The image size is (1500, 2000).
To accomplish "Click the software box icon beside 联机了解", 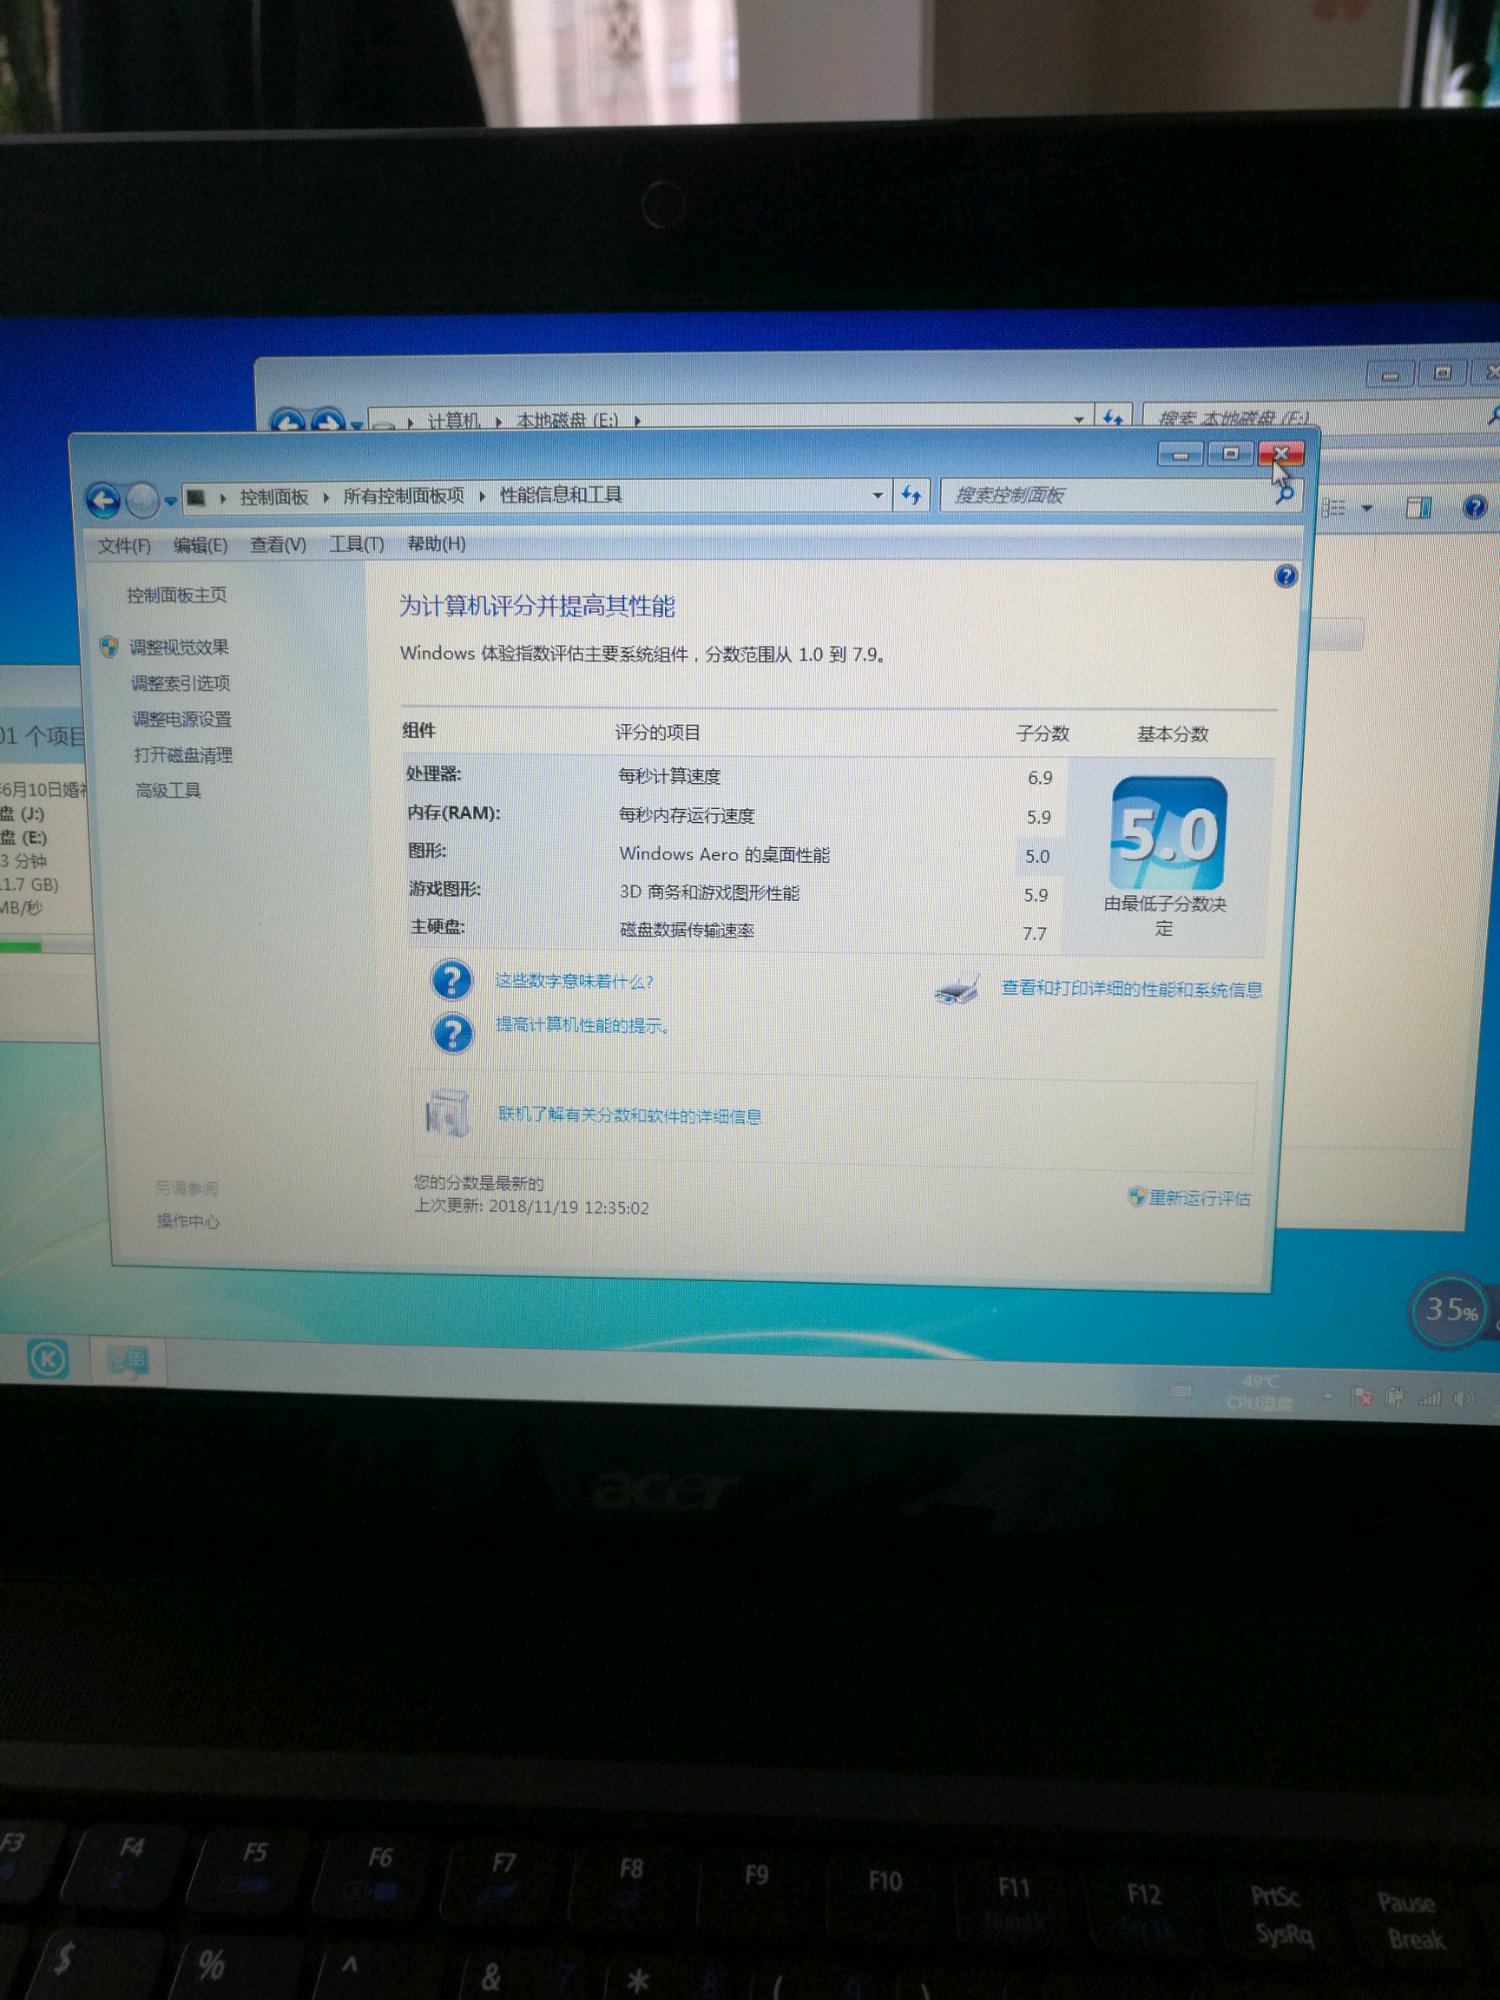I will click(447, 1113).
